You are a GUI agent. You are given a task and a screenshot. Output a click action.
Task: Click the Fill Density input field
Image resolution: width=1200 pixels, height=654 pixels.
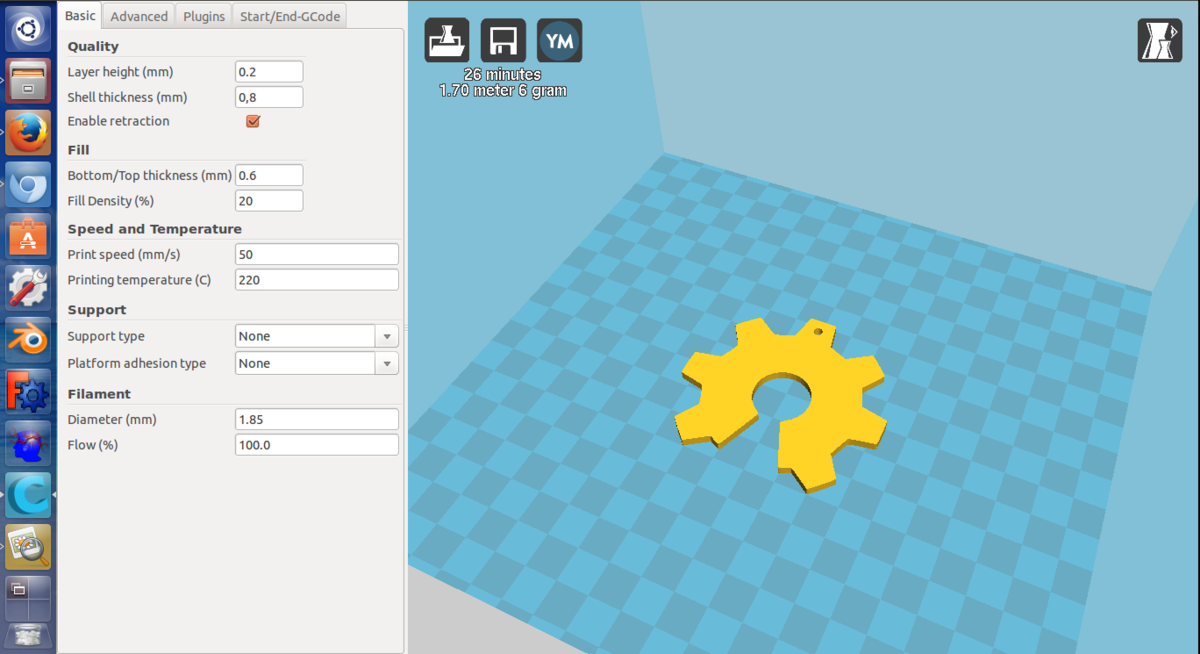coord(269,201)
